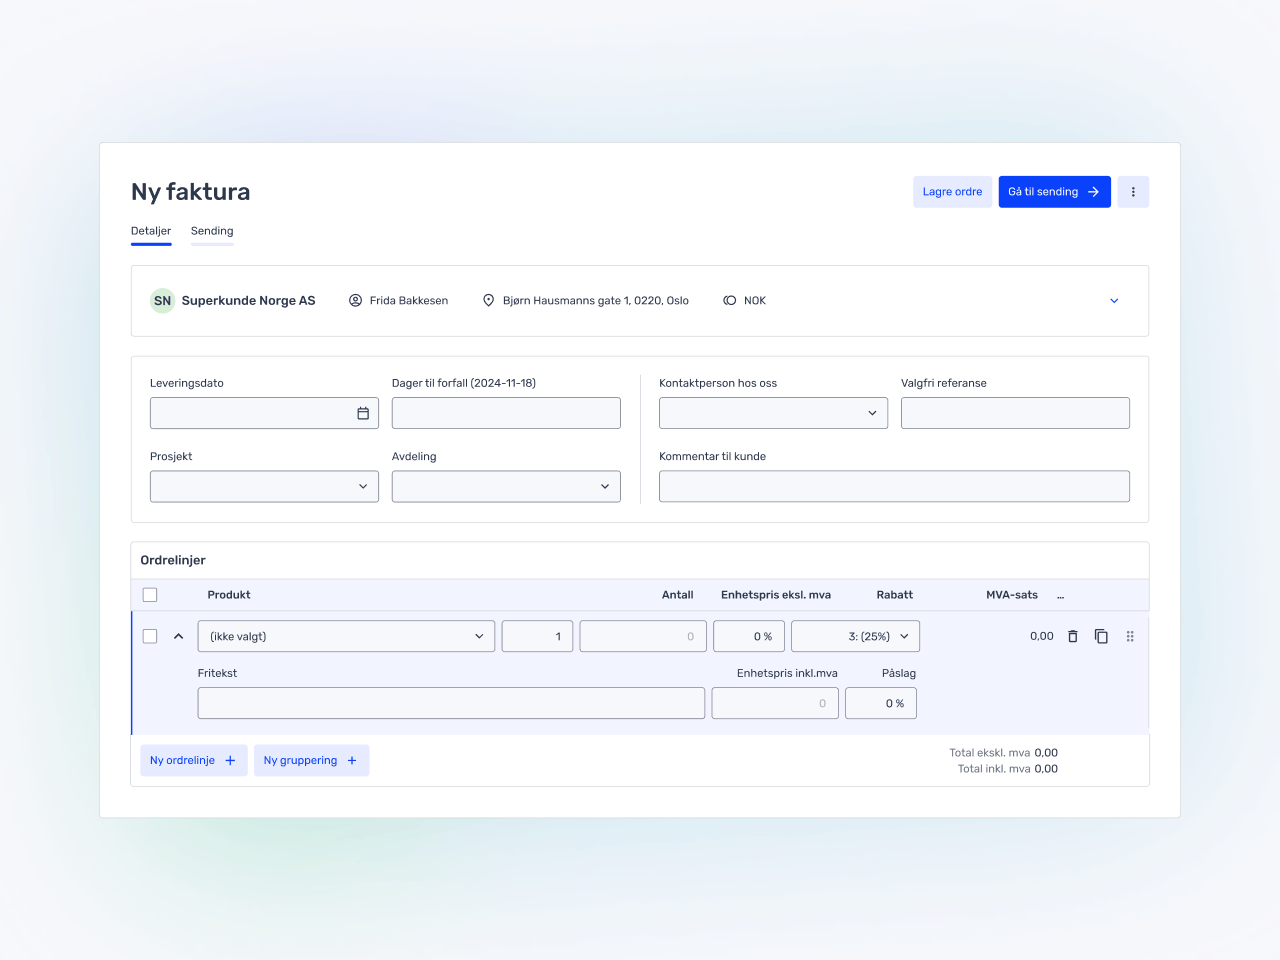The image size is (1280, 960).
Task: Click the location pin icon by address
Action: (x=489, y=301)
